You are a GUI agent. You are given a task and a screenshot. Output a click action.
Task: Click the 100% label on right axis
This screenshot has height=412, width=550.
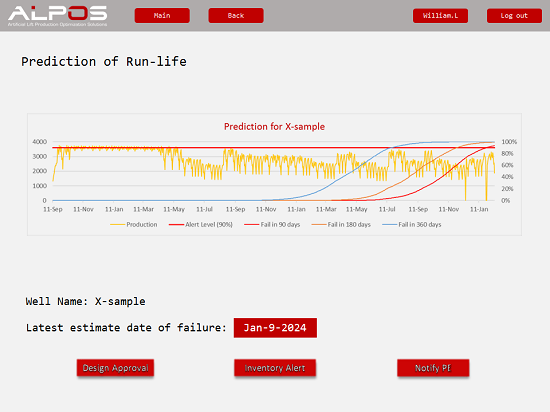pyautogui.click(x=509, y=142)
